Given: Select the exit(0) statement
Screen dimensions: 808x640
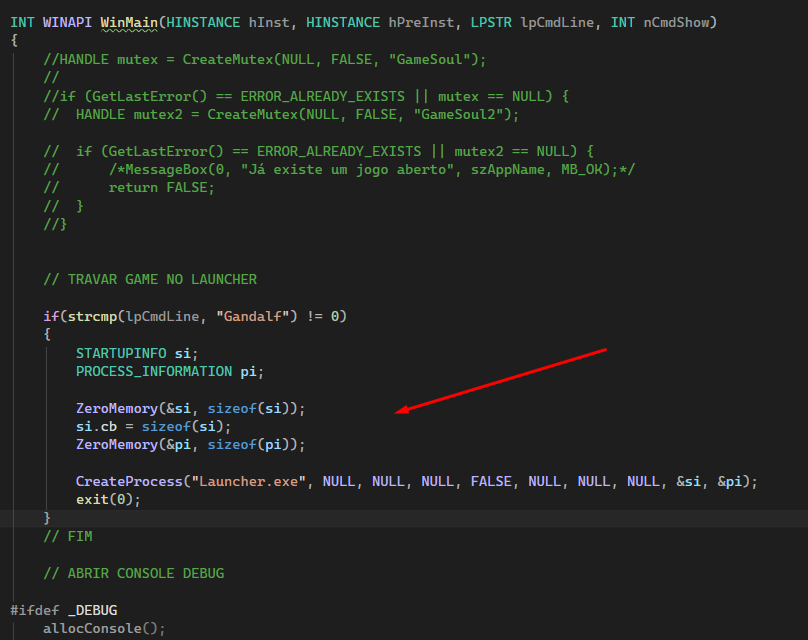Looking at the screenshot, I should tap(108, 499).
